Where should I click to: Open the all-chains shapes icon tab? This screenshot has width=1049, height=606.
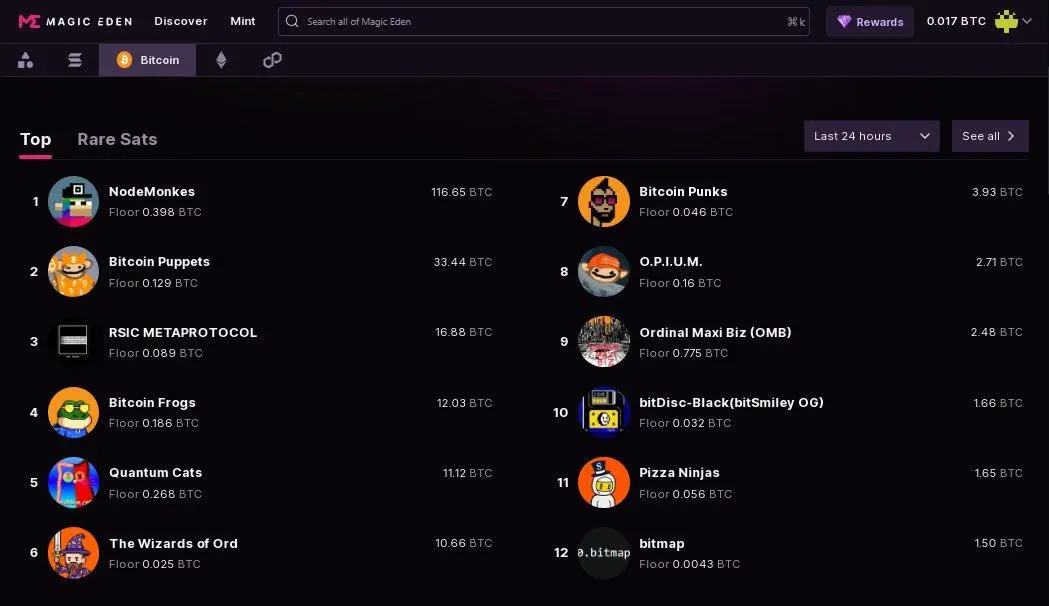coord(25,60)
